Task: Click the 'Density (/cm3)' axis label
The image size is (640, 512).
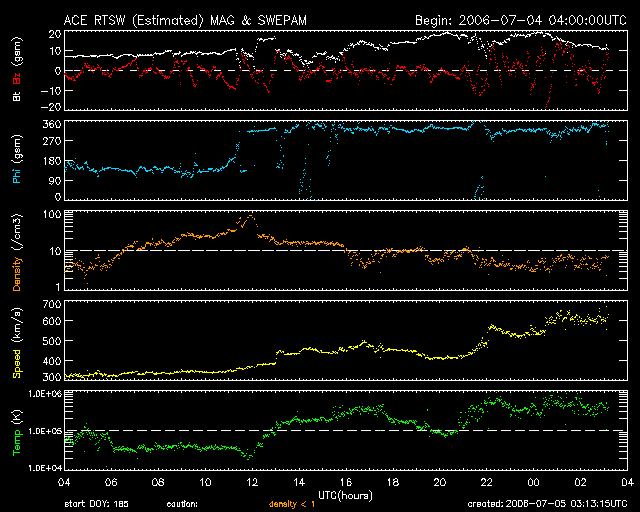Action: point(17,252)
